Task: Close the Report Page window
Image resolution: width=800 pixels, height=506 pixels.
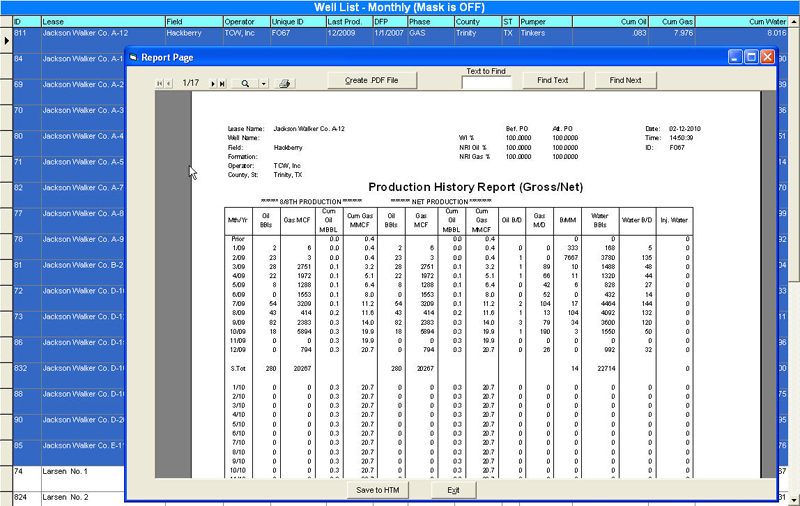Action: (x=767, y=57)
